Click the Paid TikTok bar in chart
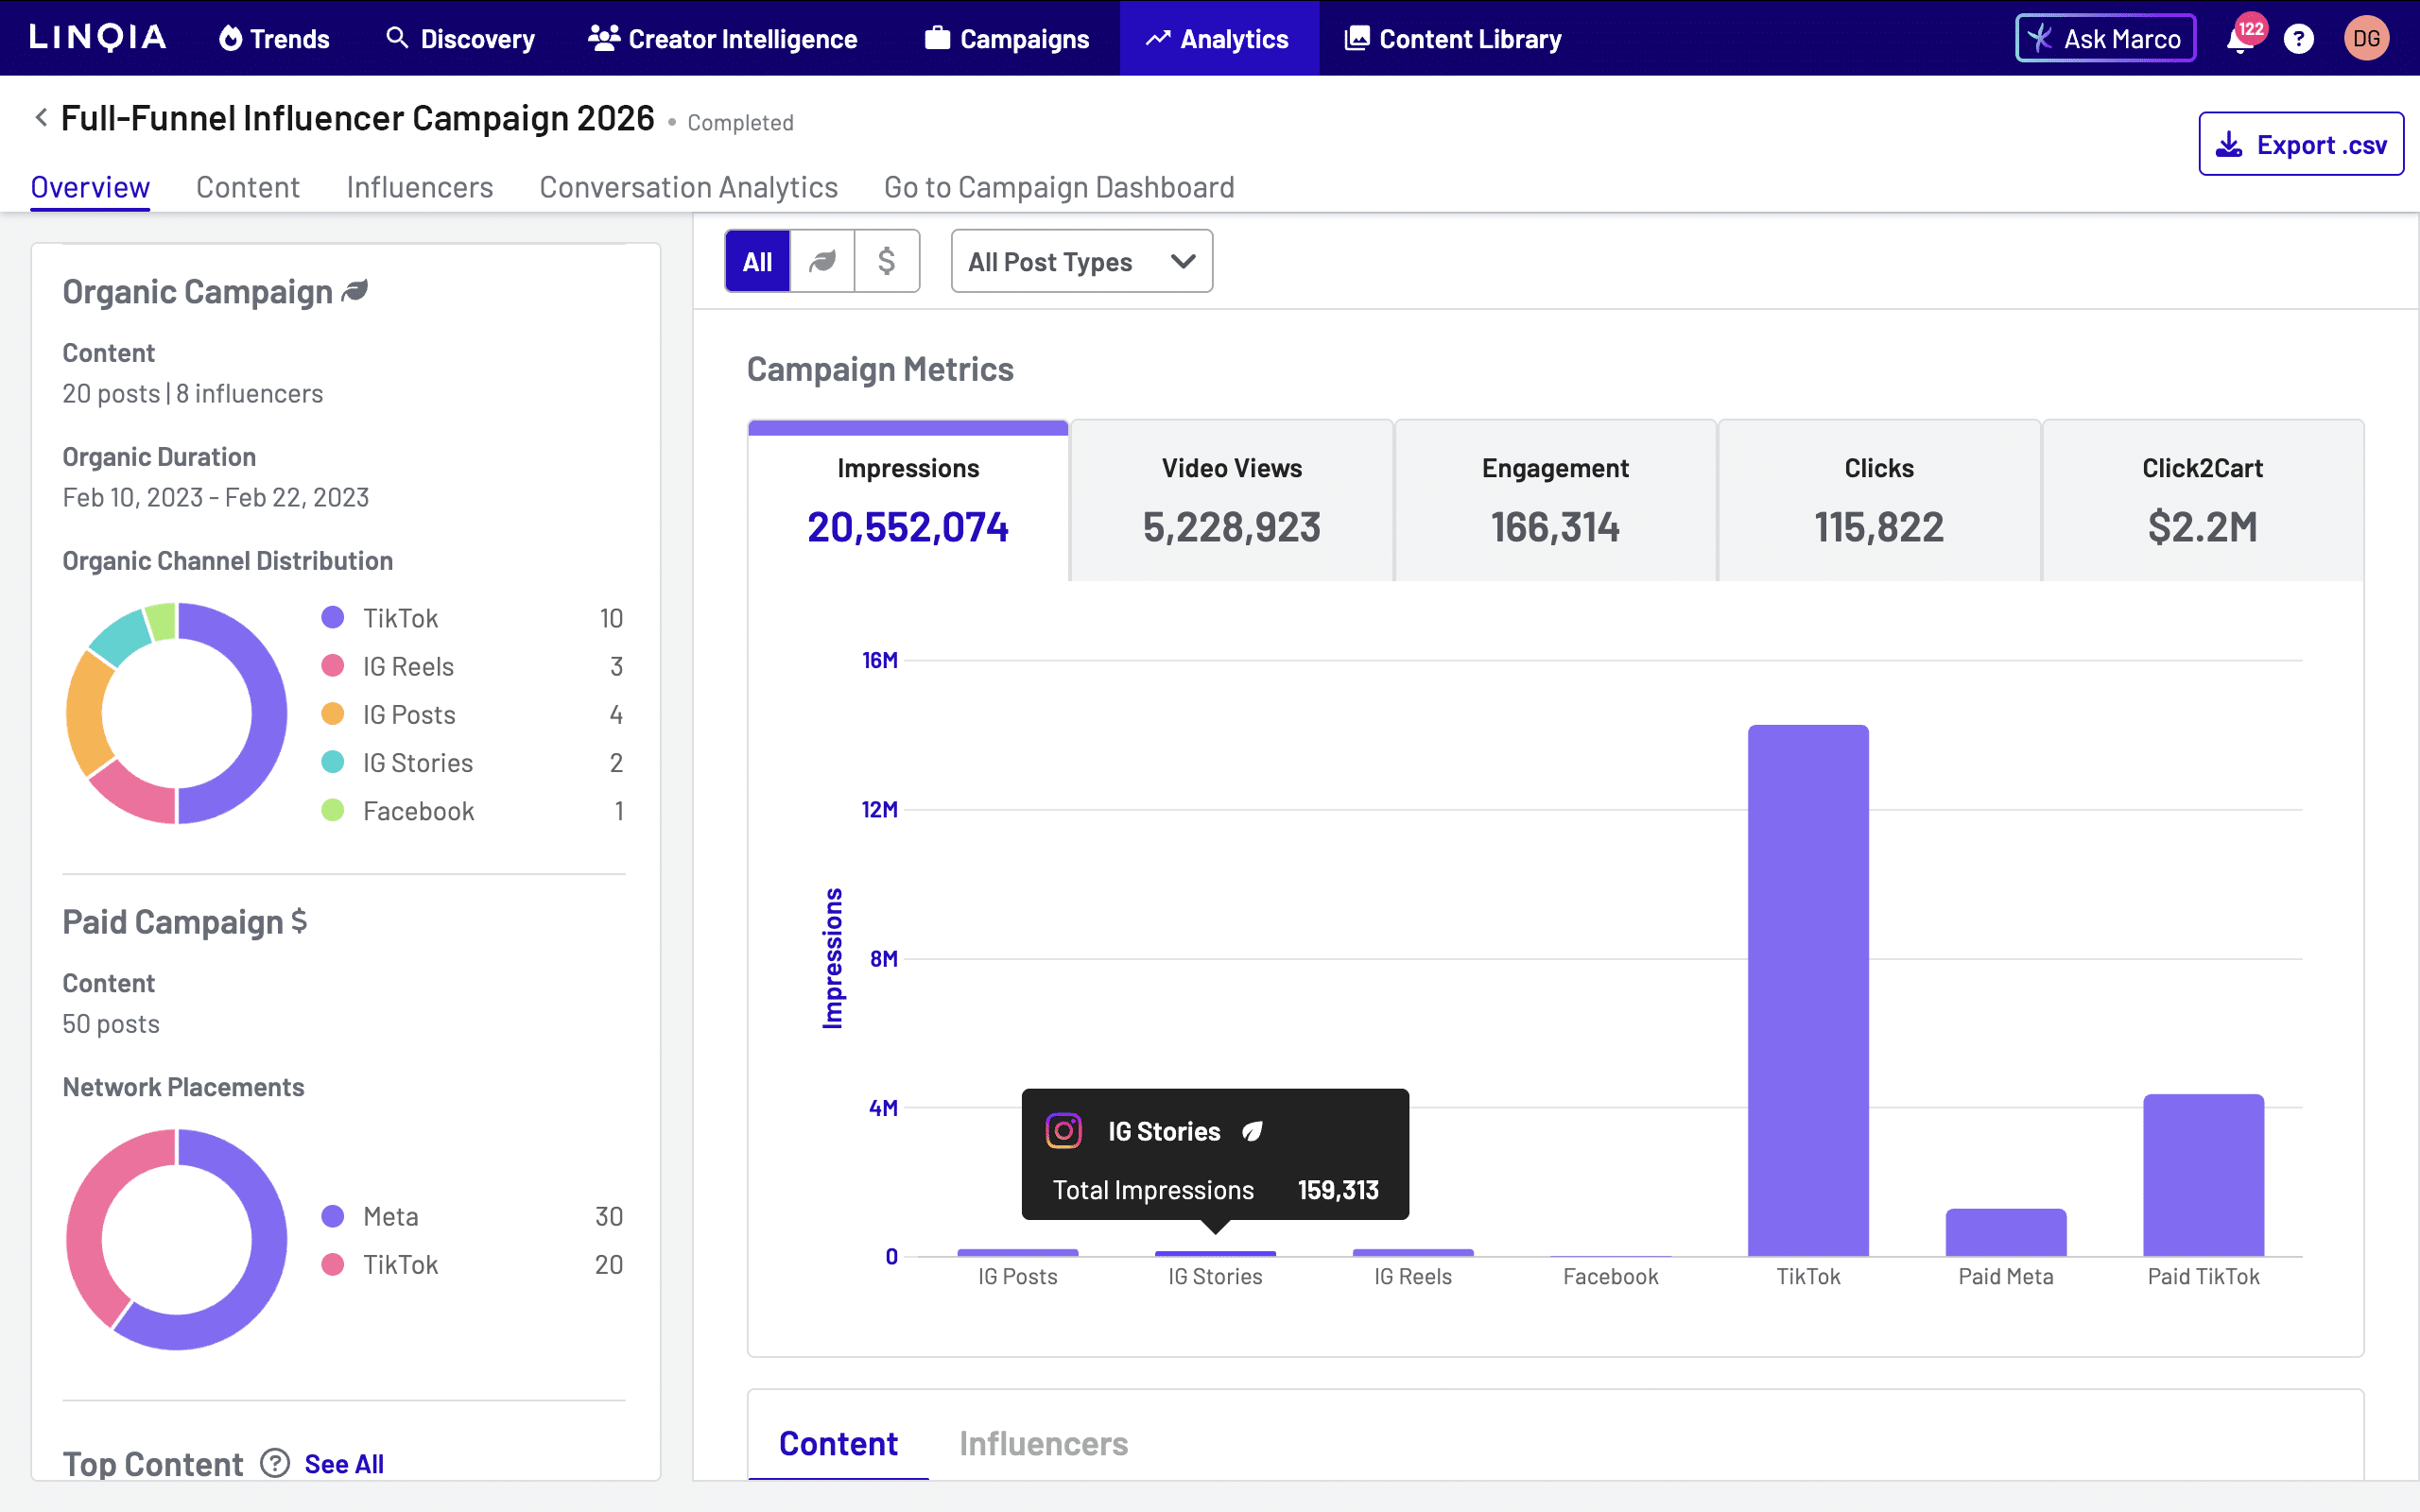 coord(2203,1175)
